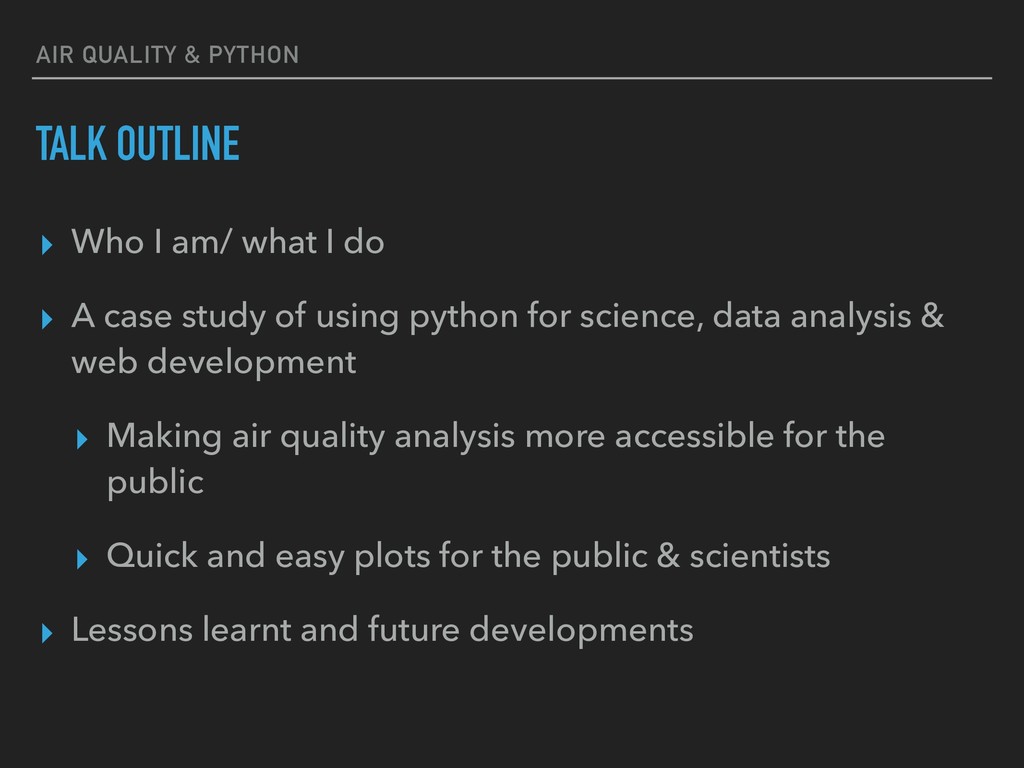Select the sub-bullet arrow before "Quick and easy plots"

coord(82,559)
